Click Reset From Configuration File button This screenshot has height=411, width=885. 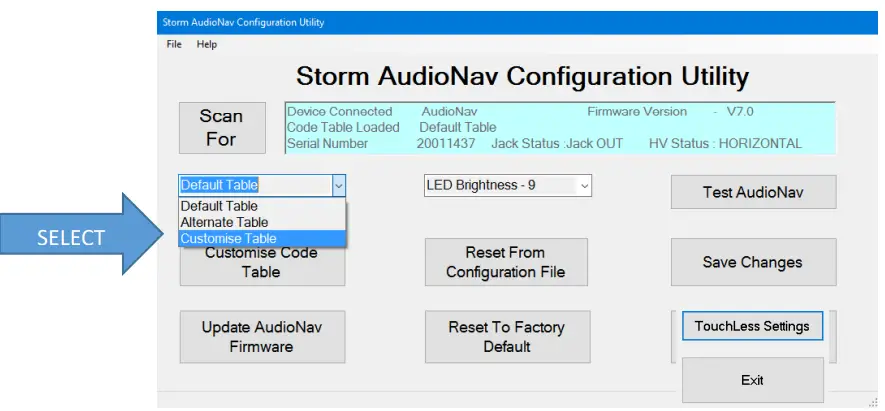[506, 262]
